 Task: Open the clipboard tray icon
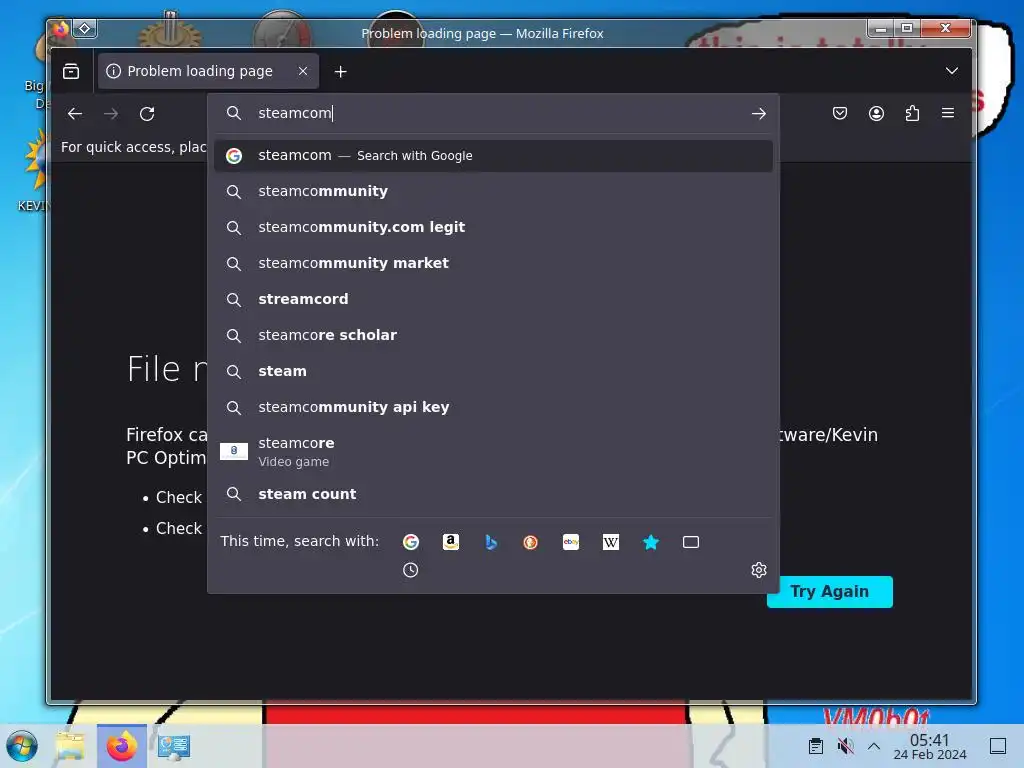816,746
